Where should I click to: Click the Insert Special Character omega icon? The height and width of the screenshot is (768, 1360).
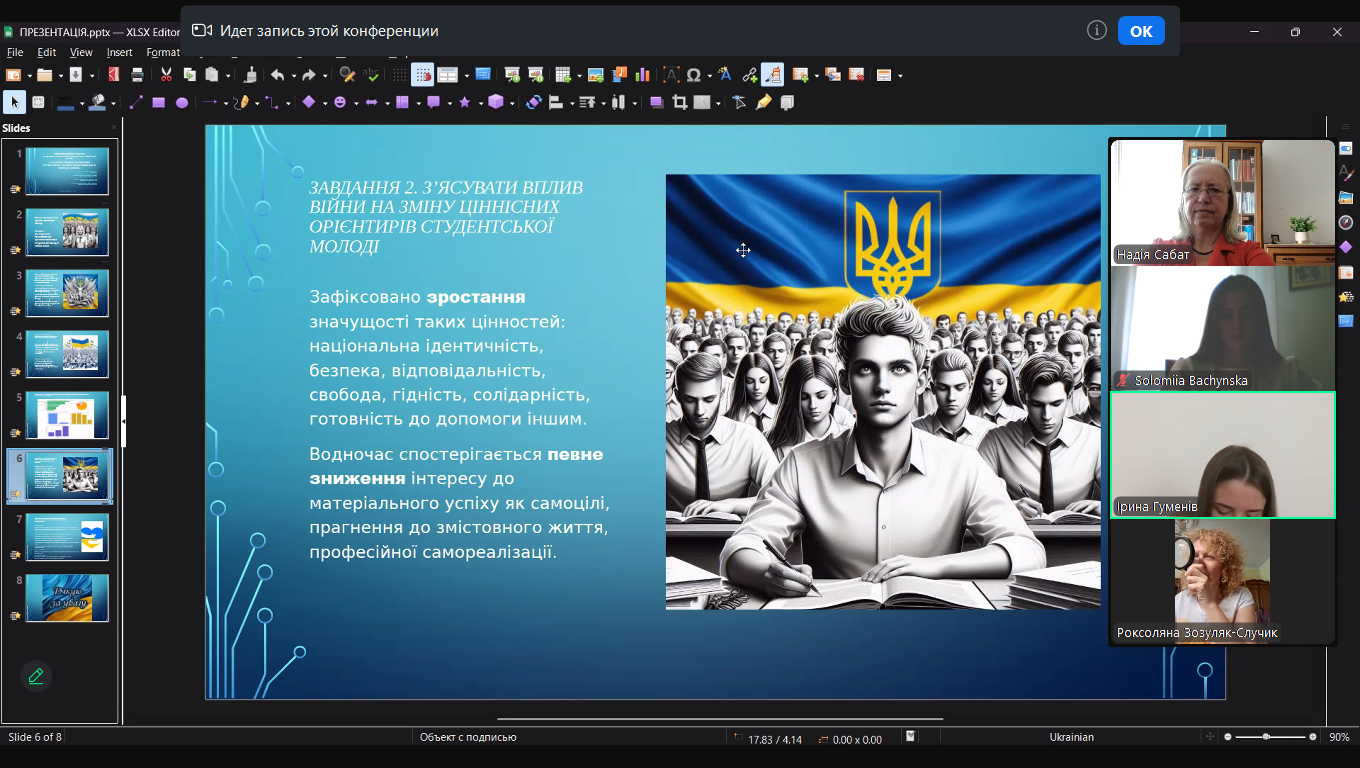click(693, 75)
